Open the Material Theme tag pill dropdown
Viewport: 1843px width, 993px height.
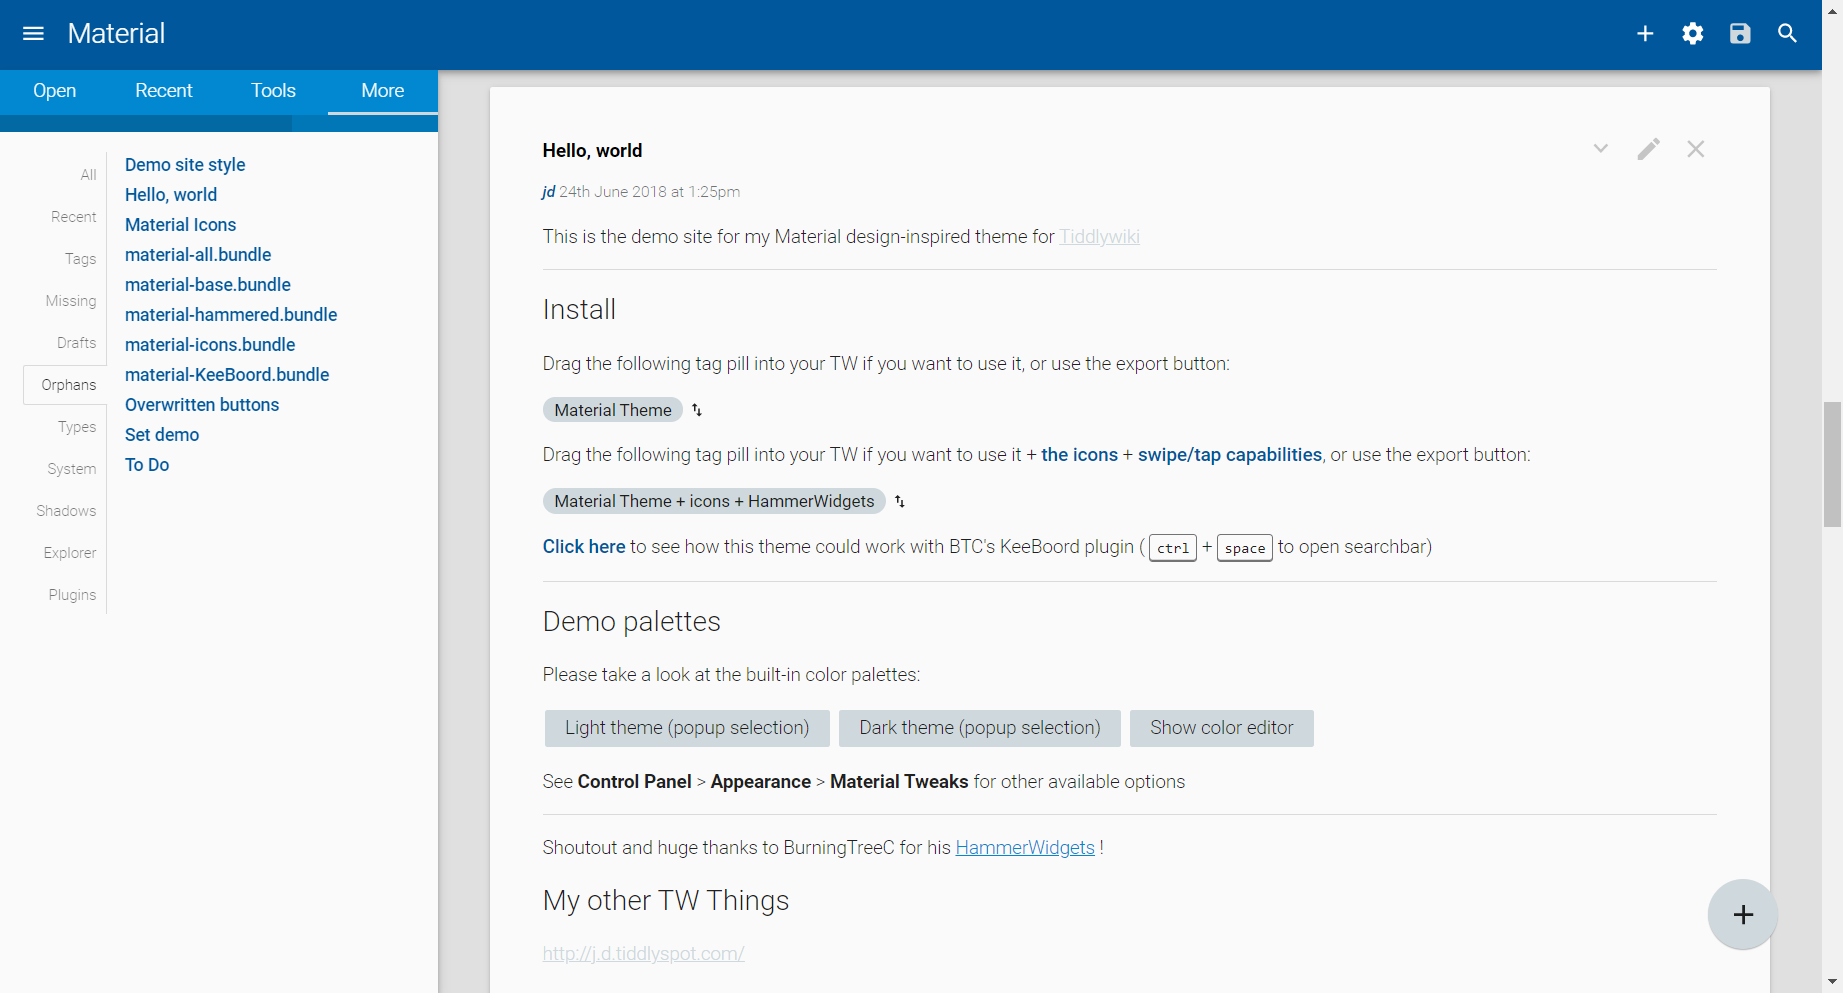tap(613, 410)
